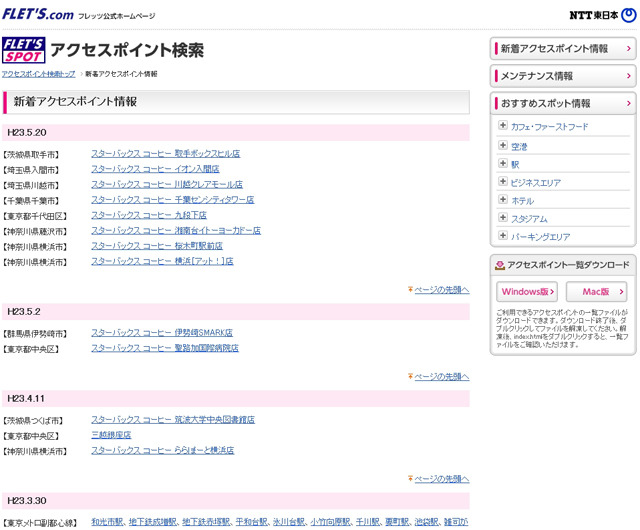The height and width of the screenshot is (530, 640).
Task: Open 小竹向原駅 station link
Action: point(330,522)
